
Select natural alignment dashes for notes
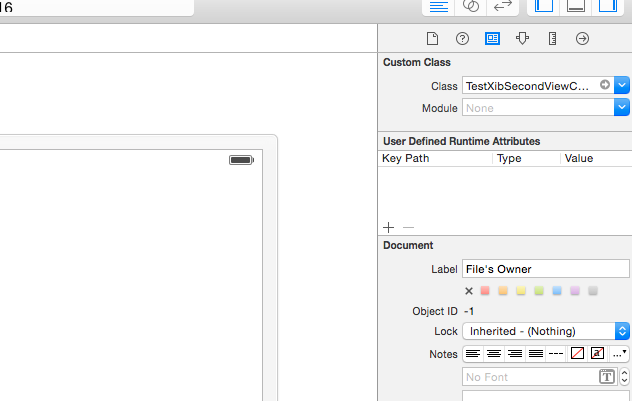click(556, 354)
